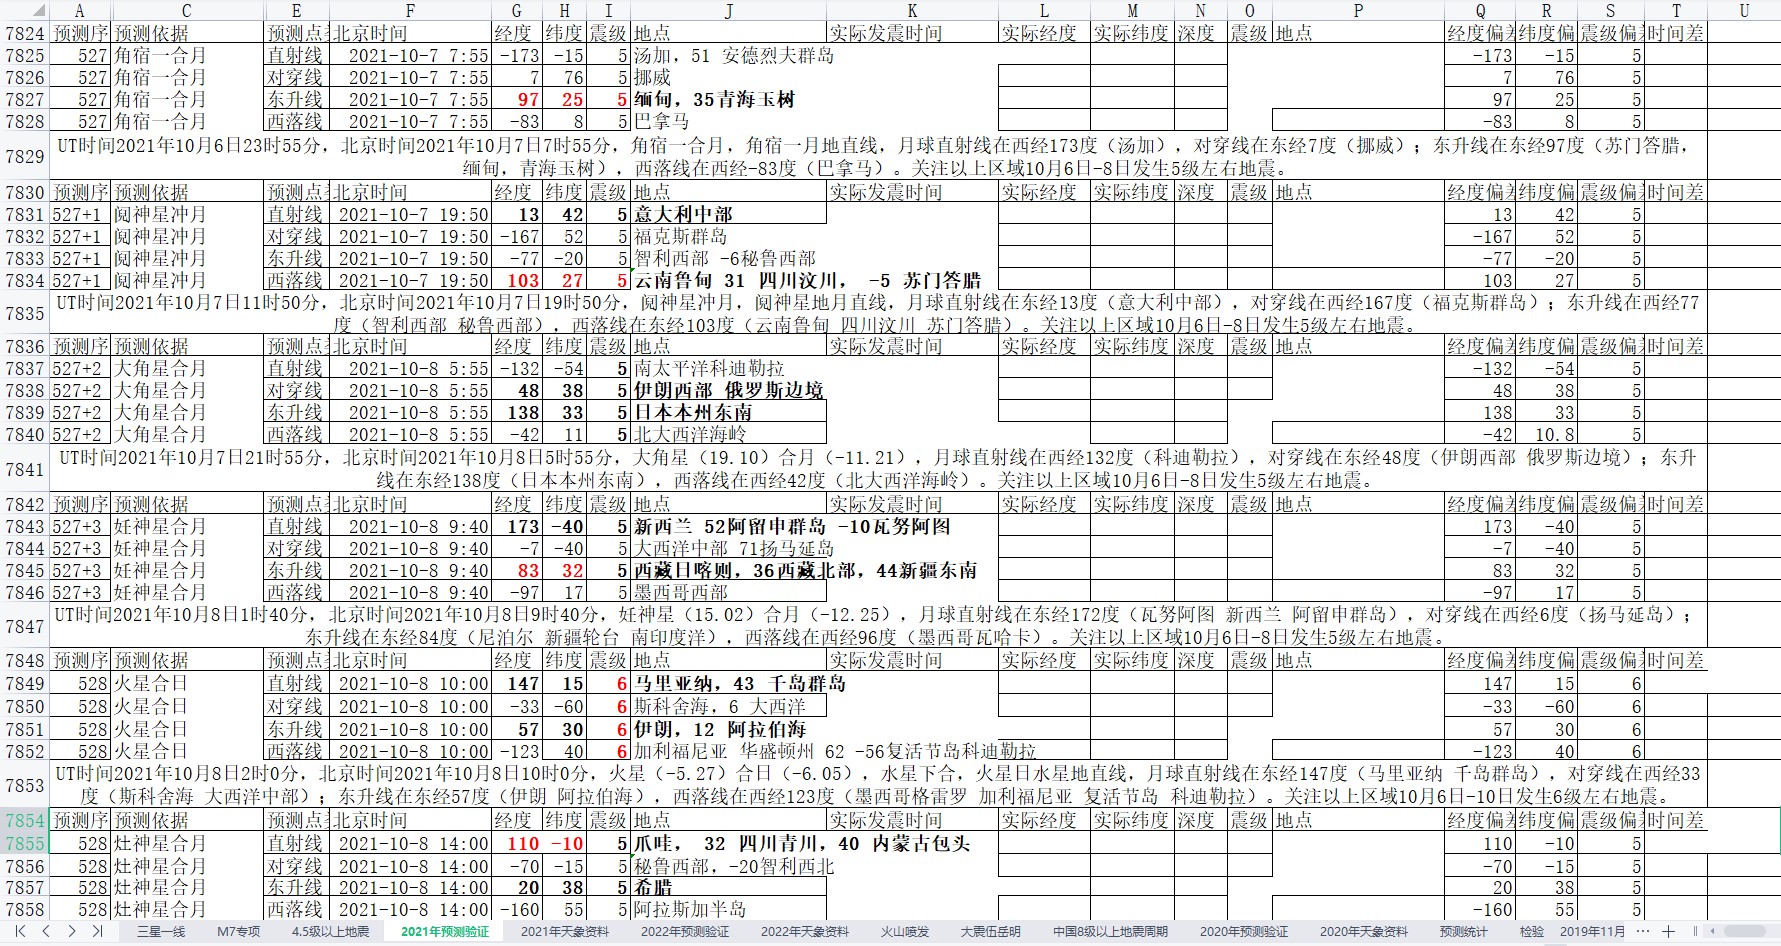This screenshot has width=1781, height=946.
Task: Select column U header
Action: click(1744, 11)
